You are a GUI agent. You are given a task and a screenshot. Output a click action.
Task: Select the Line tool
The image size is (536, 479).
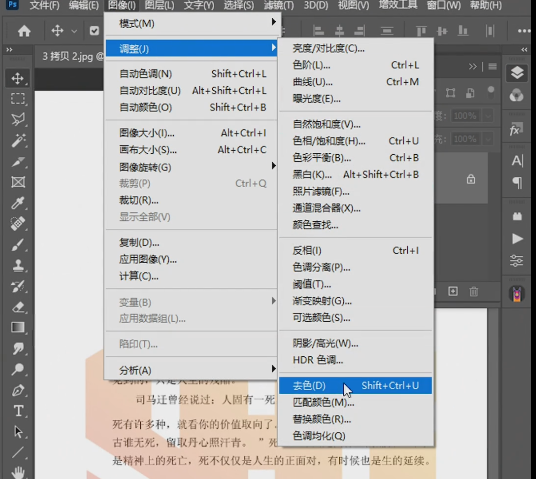click(18, 452)
